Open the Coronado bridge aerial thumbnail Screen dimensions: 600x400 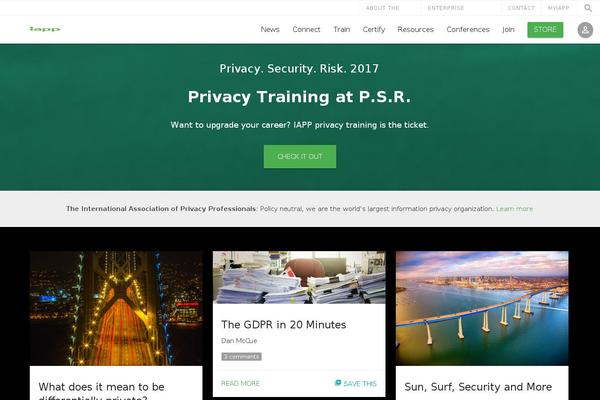tap(482, 308)
